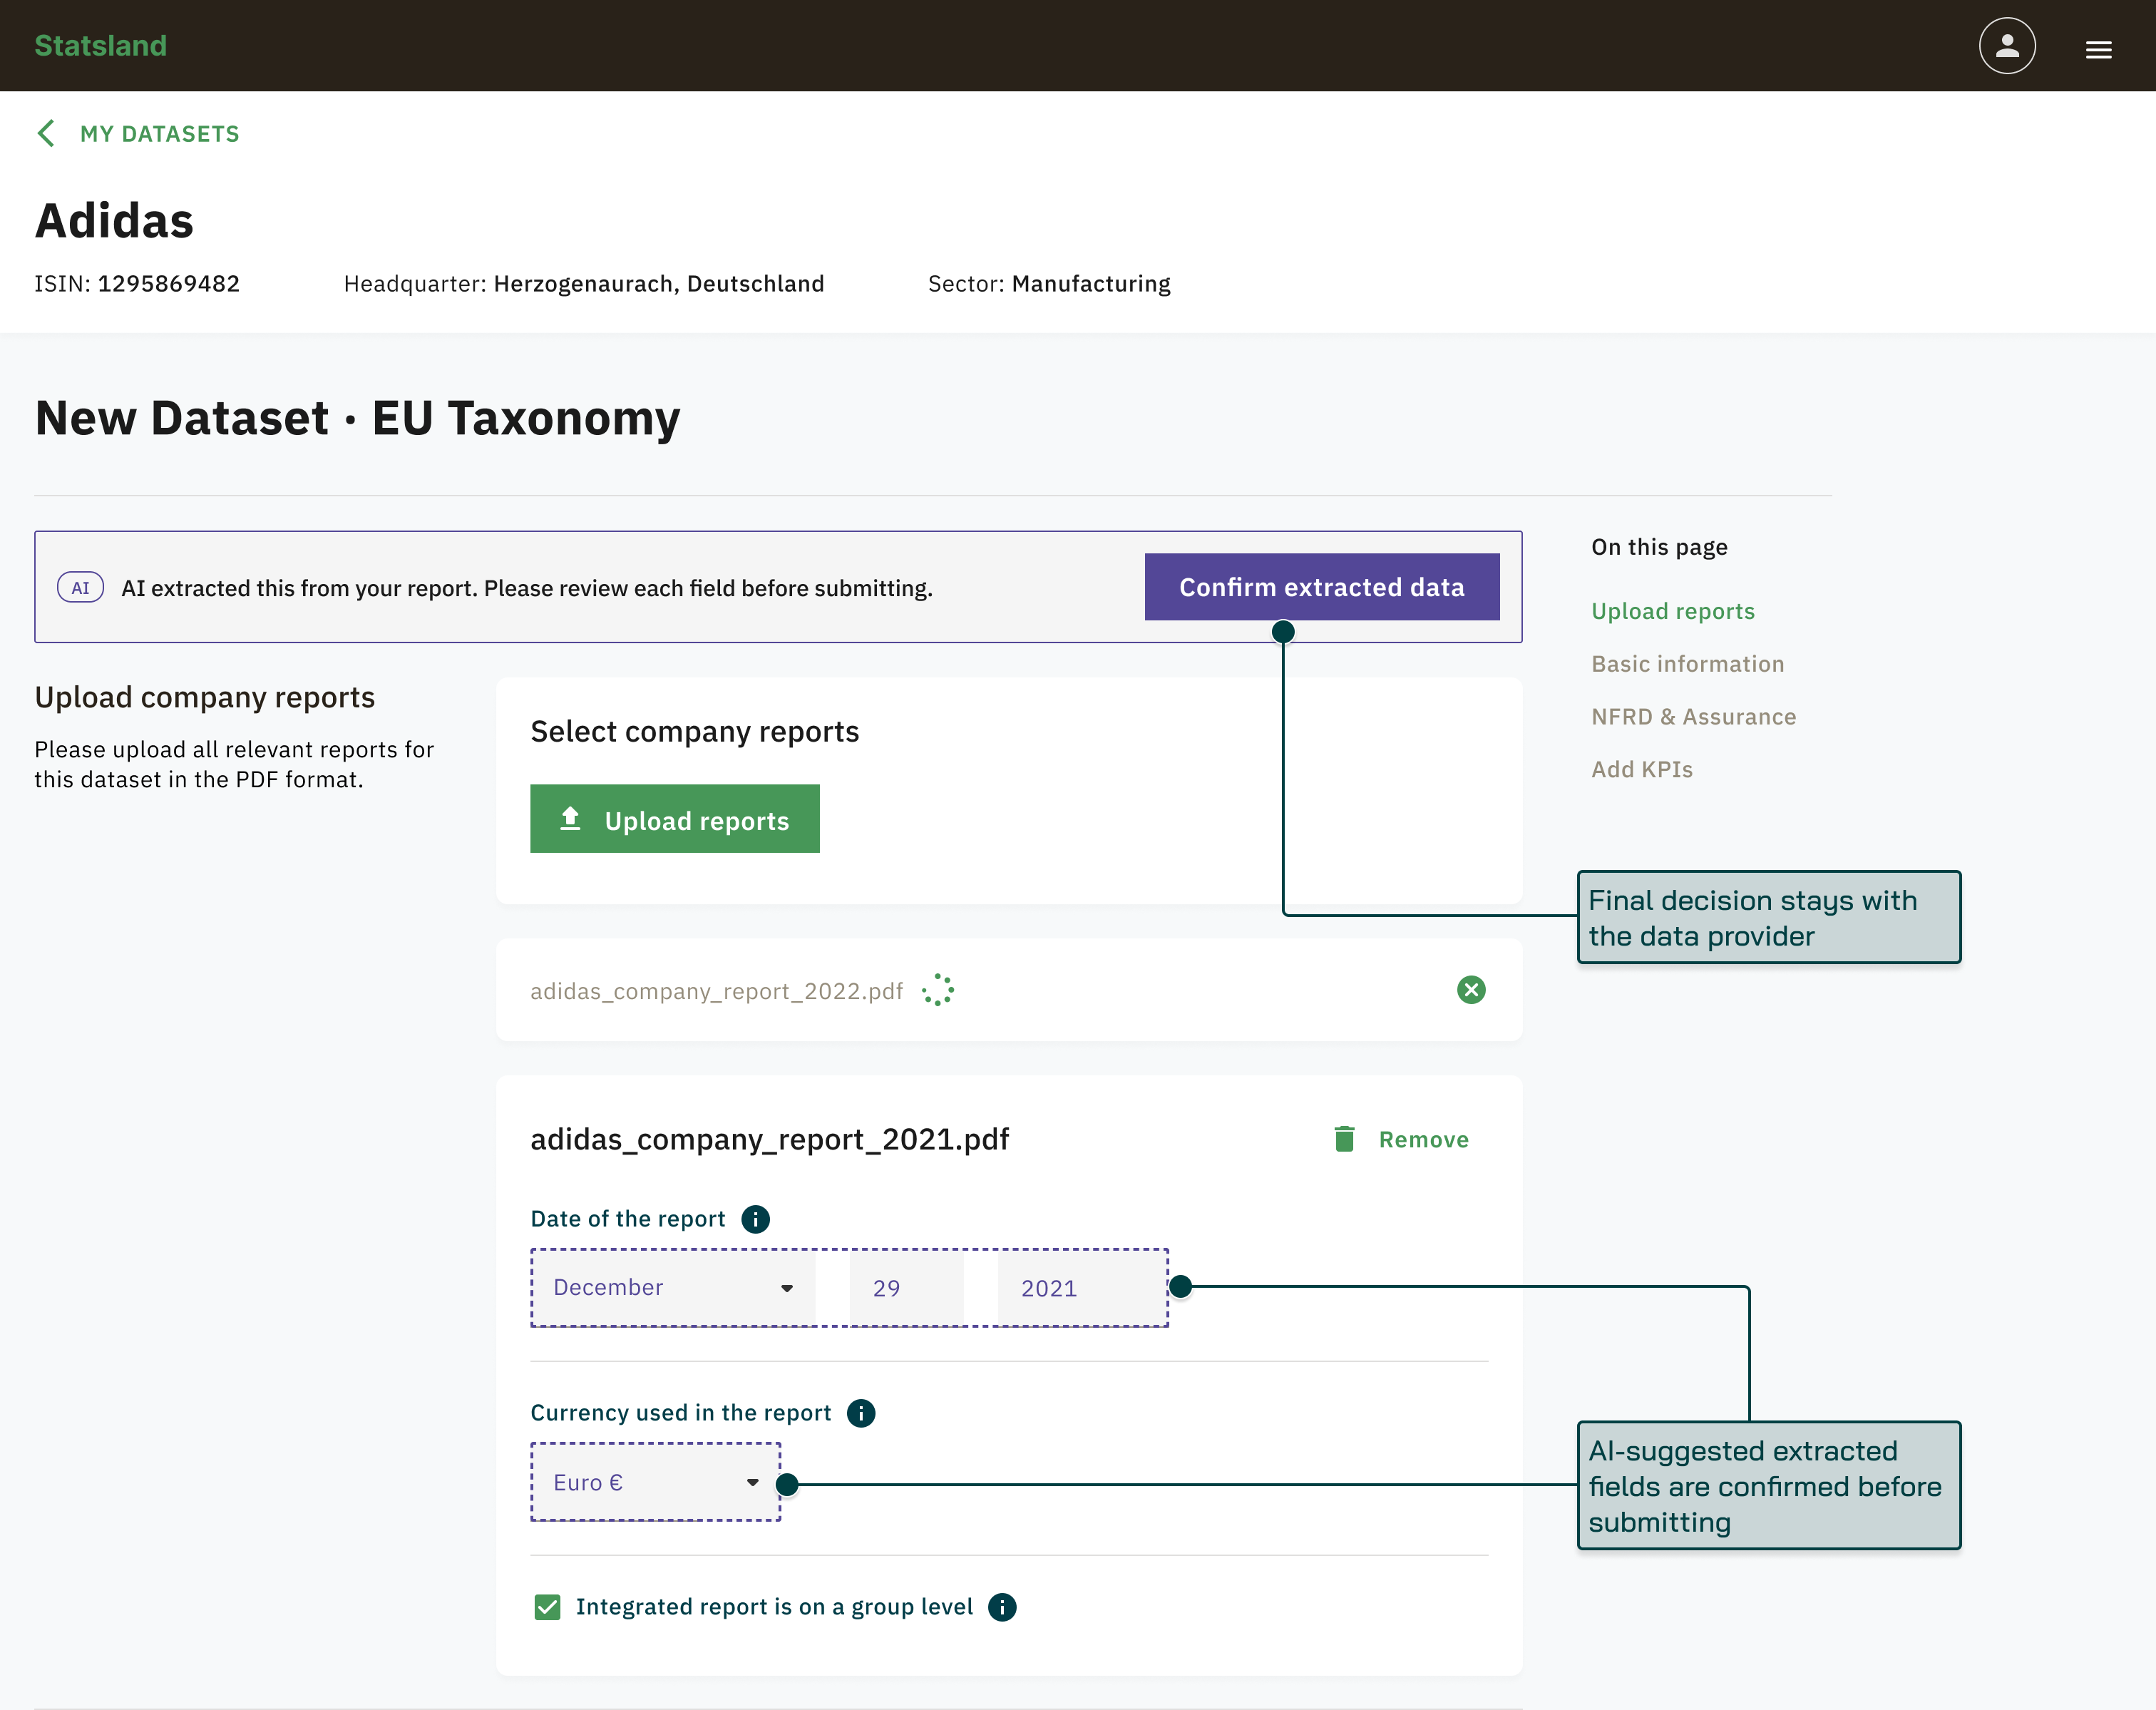Open the Statsland home logo
Viewport: 2156px width, 1710px height.
pos(100,46)
